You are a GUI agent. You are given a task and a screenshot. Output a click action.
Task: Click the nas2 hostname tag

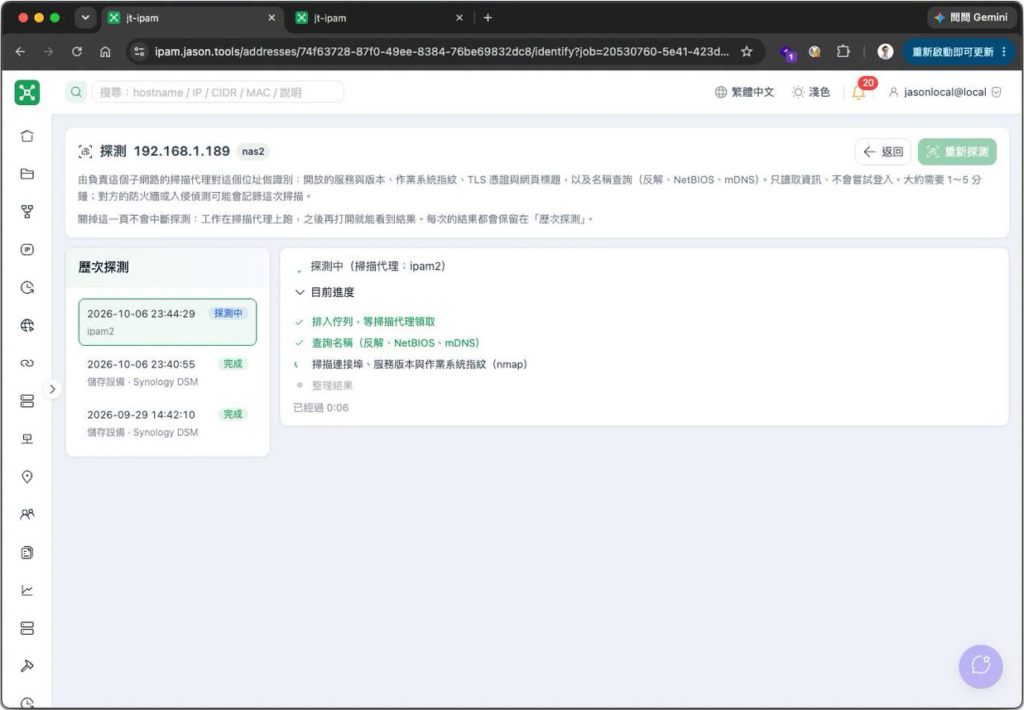pyautogui.click(x=253, y=152)
